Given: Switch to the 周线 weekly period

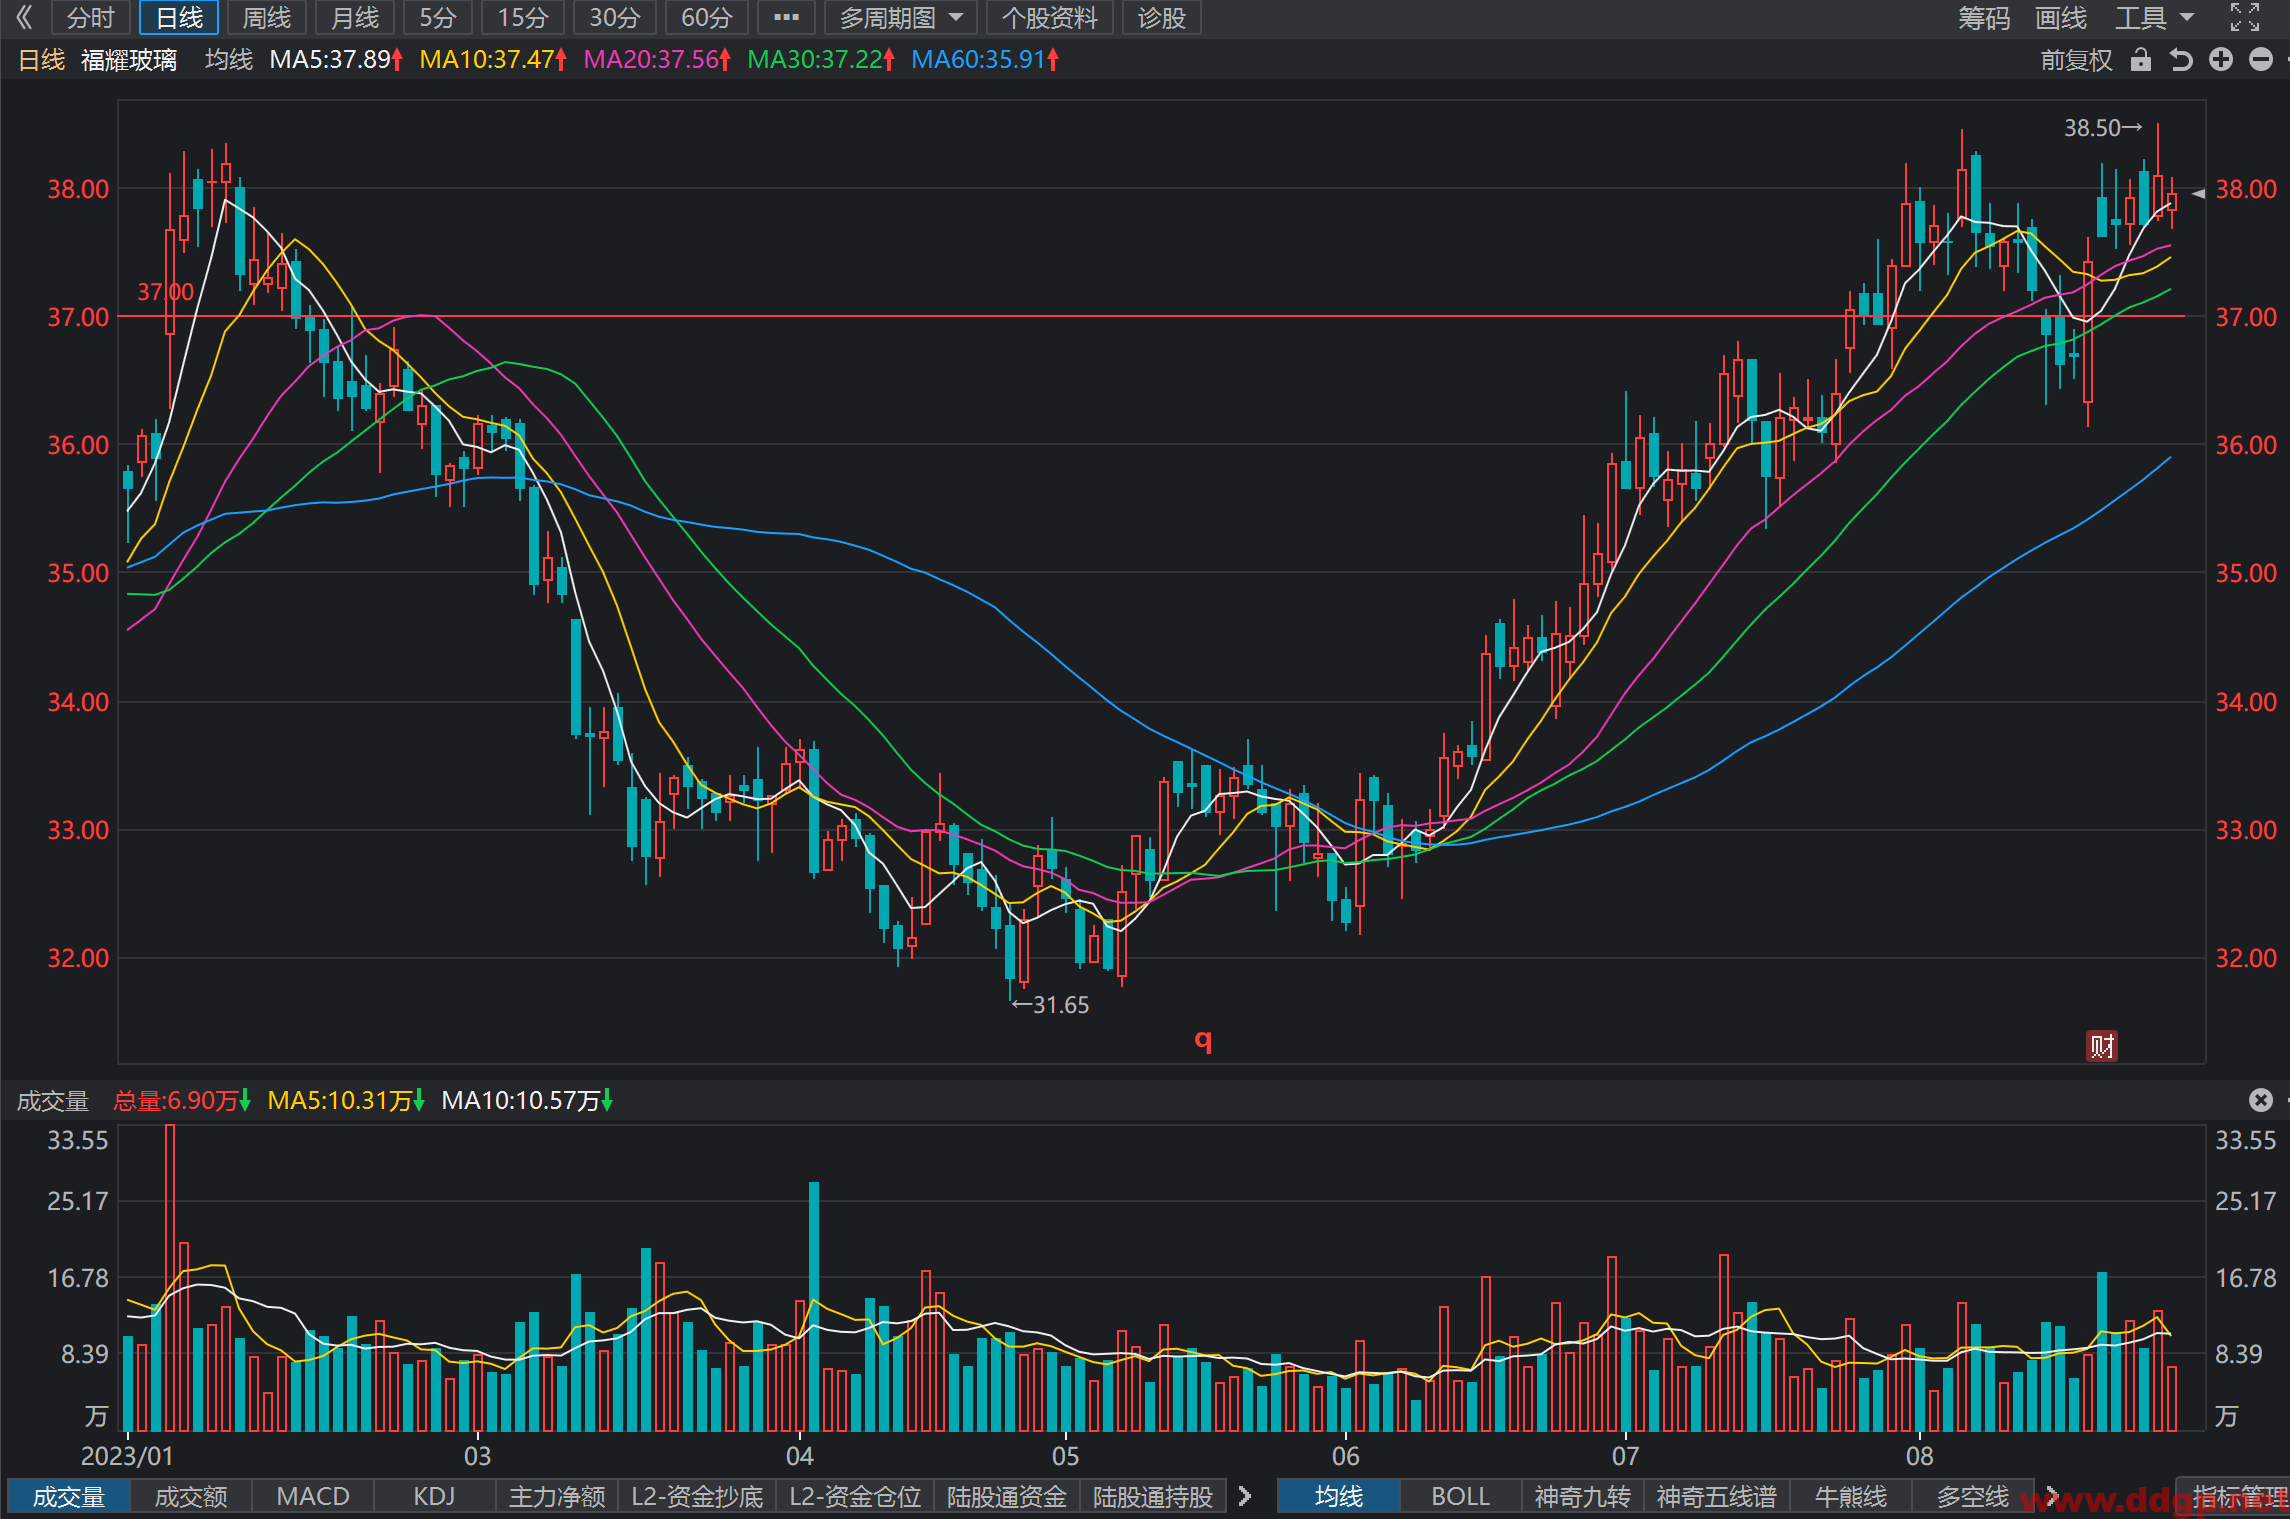Looking at the screenshot, I should pyautogui.click(x=267, y=17).
